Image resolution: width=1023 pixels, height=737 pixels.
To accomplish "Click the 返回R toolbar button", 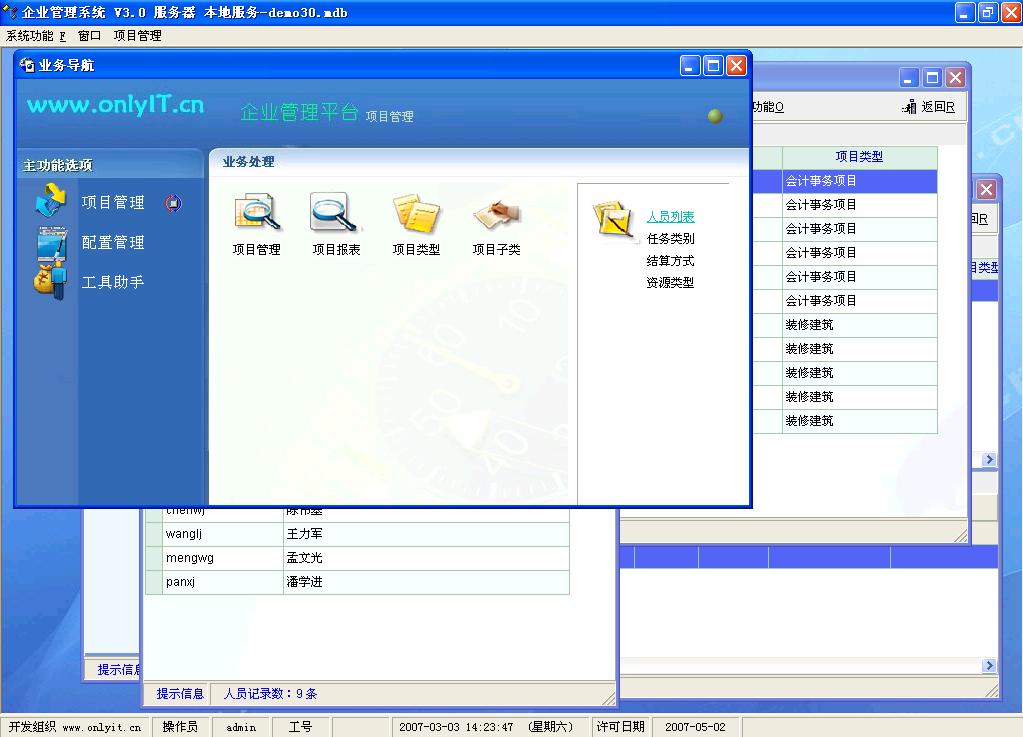I will 928,107.
